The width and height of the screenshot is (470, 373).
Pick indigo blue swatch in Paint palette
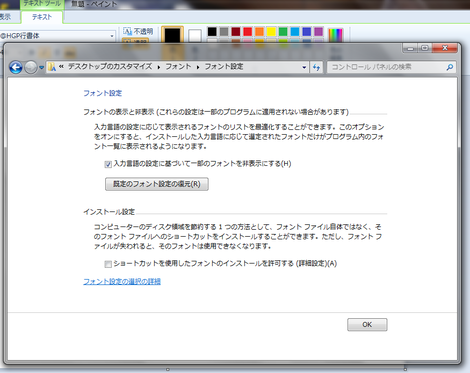coord(307,32)
